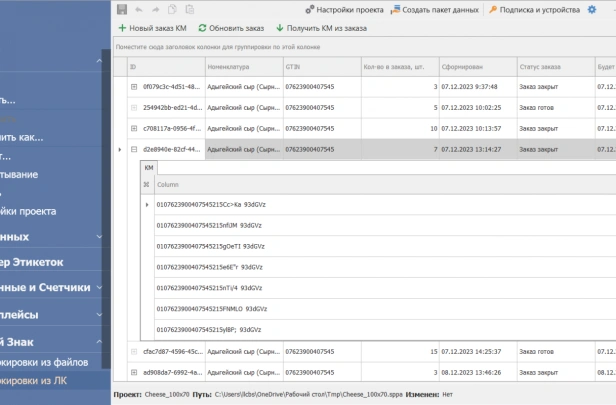Image resolution: width=616 pixels, height=405 pixels.
Task: Click the paste clipboard icon
Action: 189,9
